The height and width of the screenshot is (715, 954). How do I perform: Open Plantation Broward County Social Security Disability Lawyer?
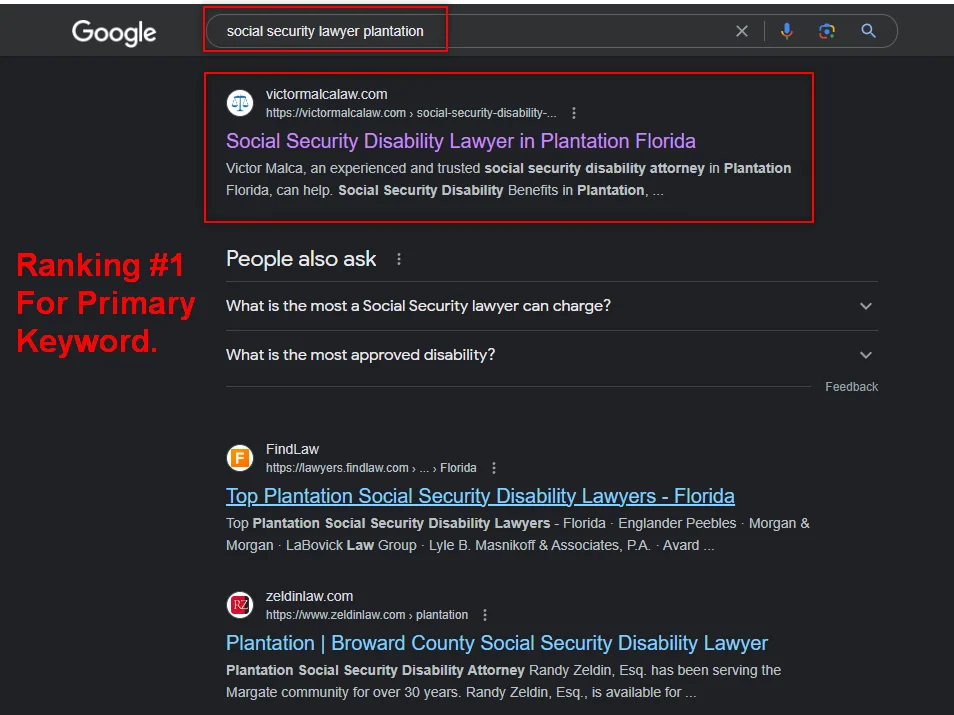coord(496,643)
